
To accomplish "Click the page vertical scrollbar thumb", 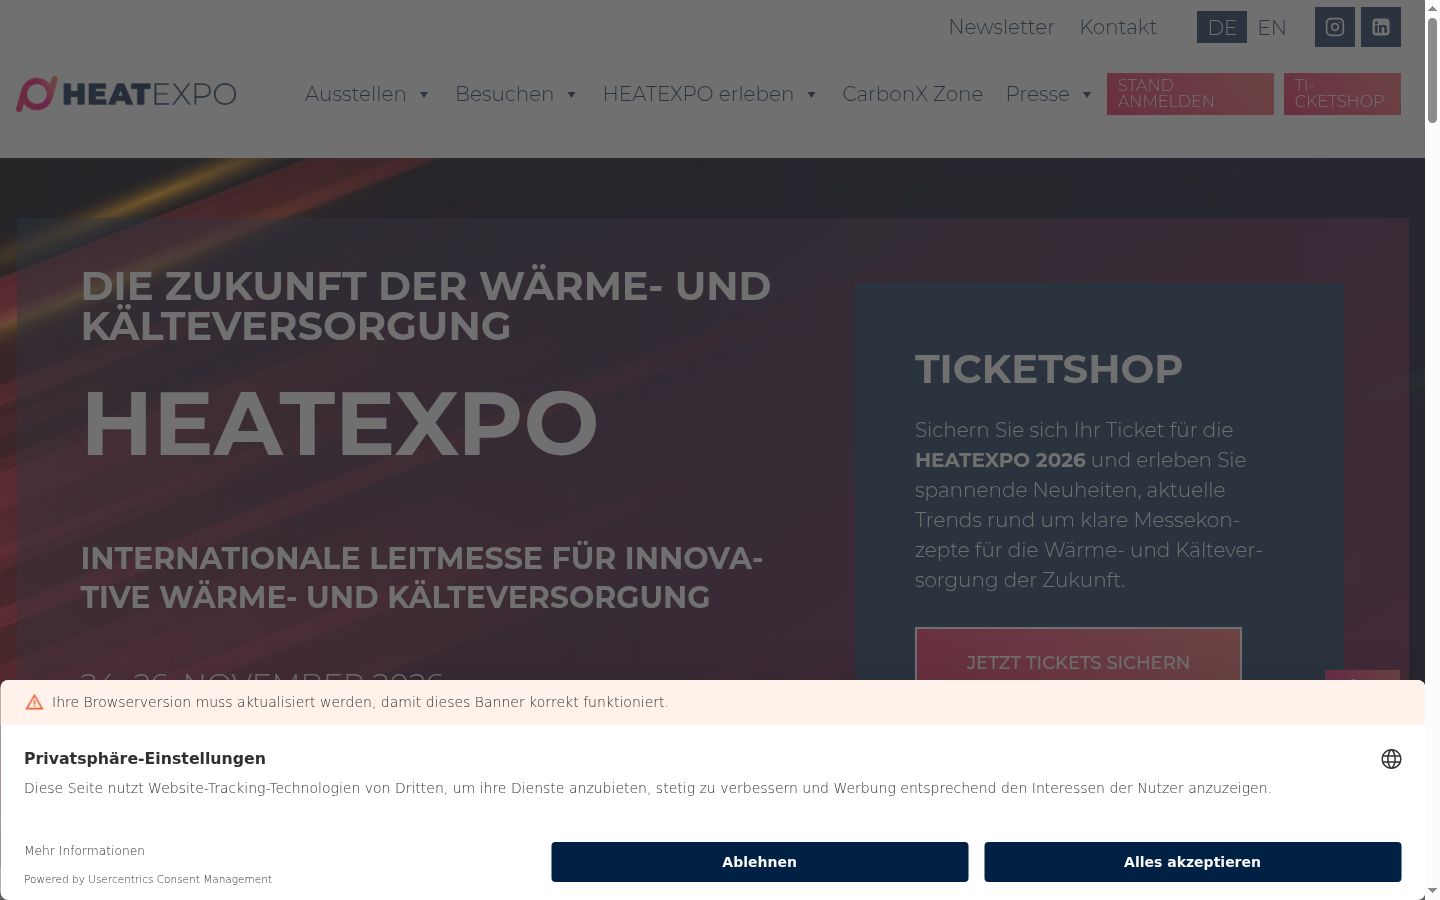I will coord(1432,68).
